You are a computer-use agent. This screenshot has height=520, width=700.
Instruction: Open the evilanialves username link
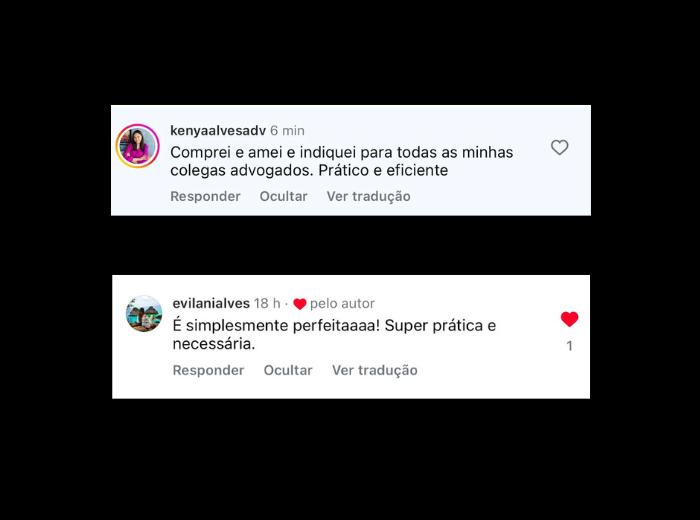(211, 304)
